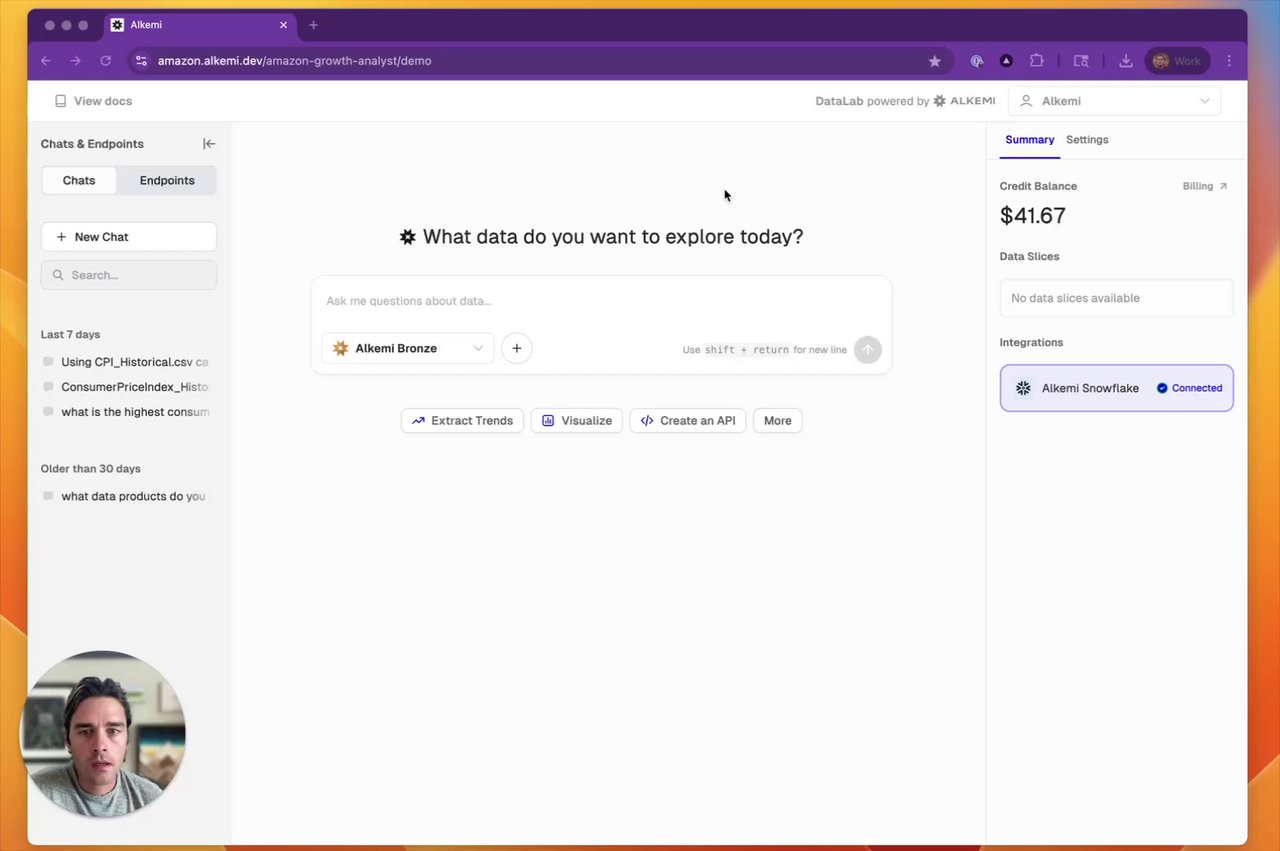1280x851 pixels.
Task: Open browser downloads icon
Action: 1125,61
